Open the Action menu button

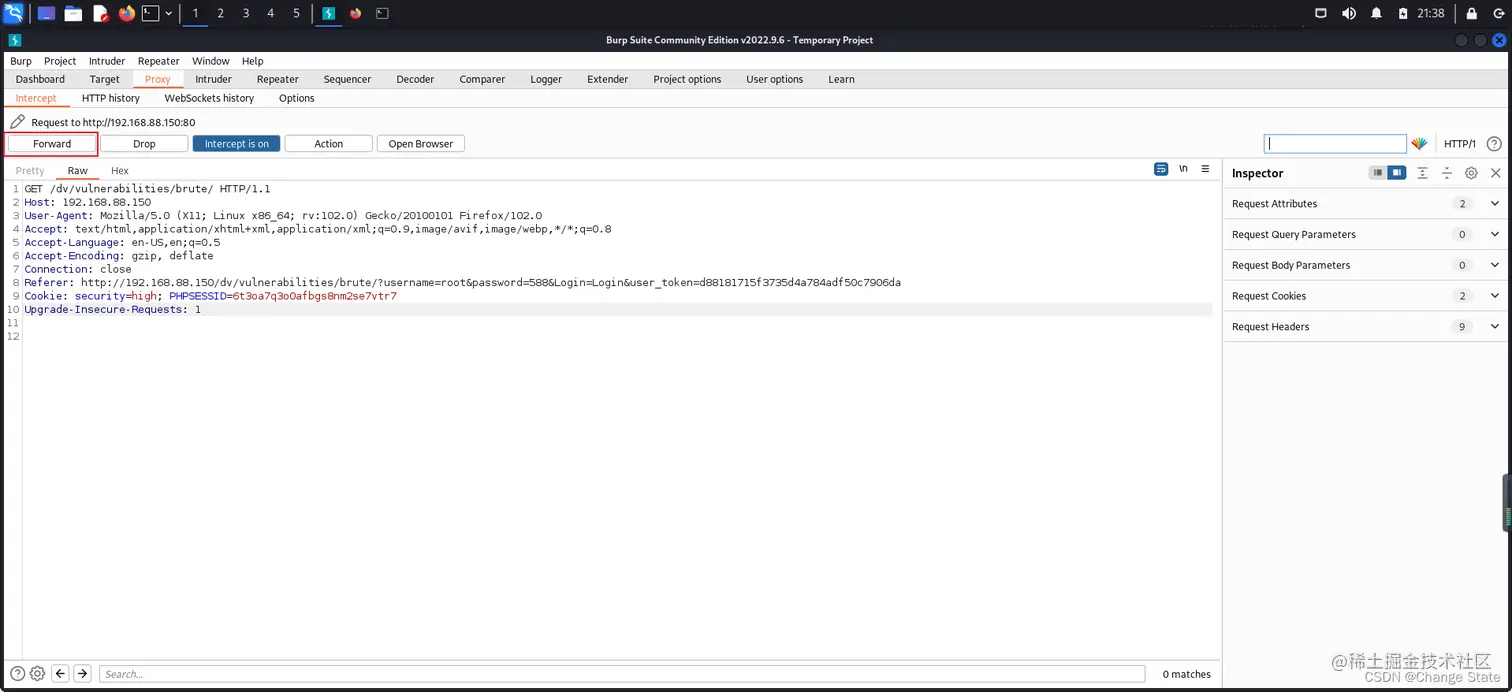point(329,144)
